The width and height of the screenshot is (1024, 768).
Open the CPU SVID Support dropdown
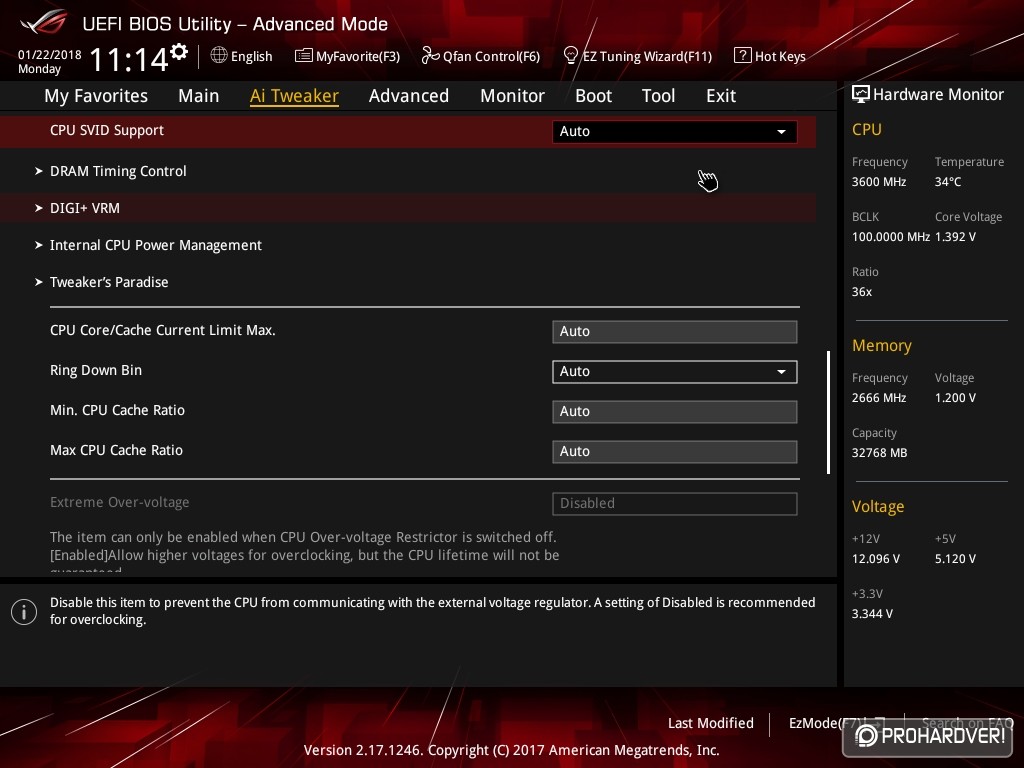[675, 131]
